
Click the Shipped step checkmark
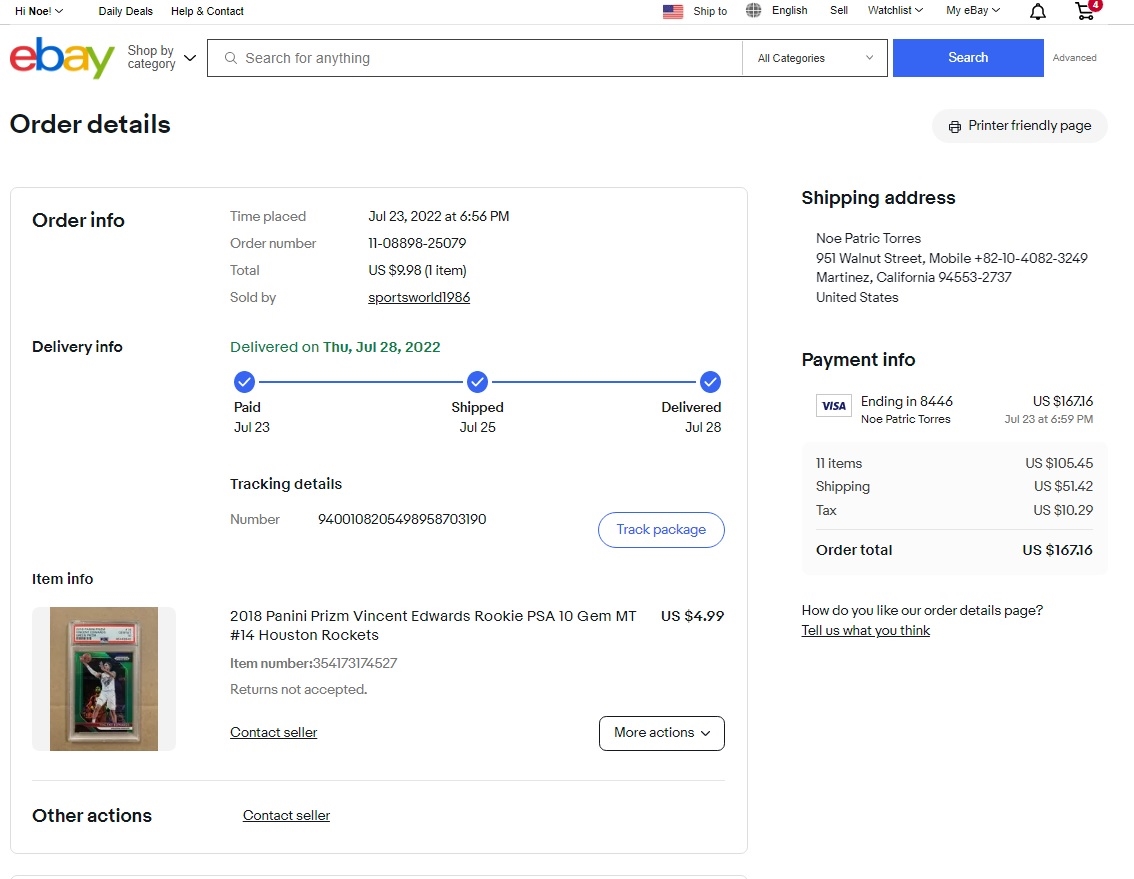[x=477, y=381]
